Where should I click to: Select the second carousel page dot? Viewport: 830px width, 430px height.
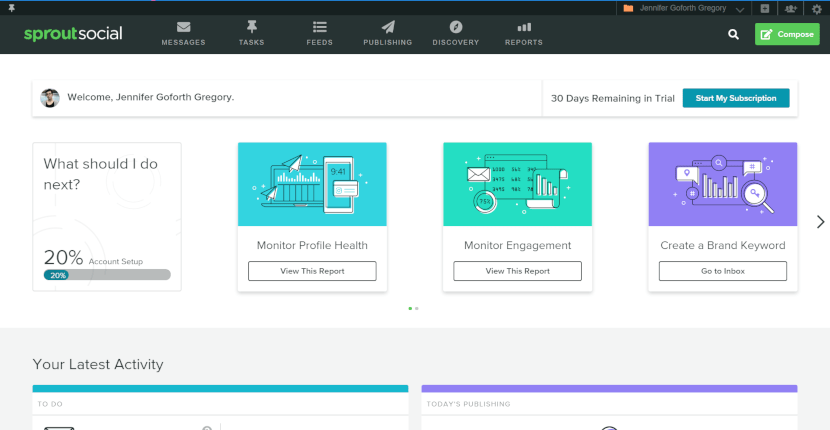(x=417, y=308)
